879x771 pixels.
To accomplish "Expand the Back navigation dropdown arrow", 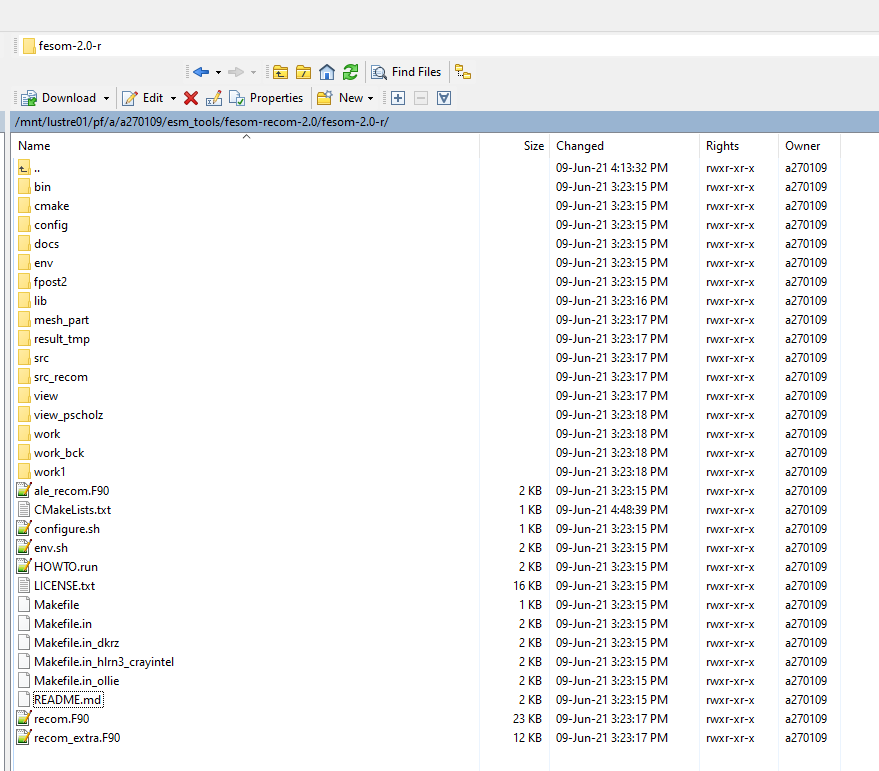I will [x=217, y=71].
